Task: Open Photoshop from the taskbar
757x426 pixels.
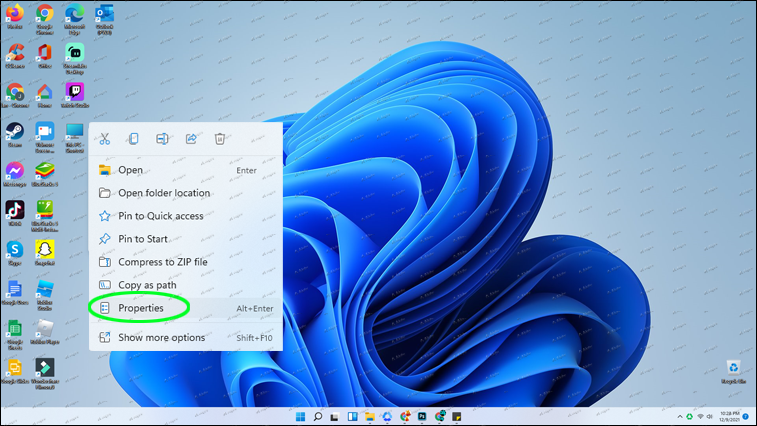Action: coord(422,416)
